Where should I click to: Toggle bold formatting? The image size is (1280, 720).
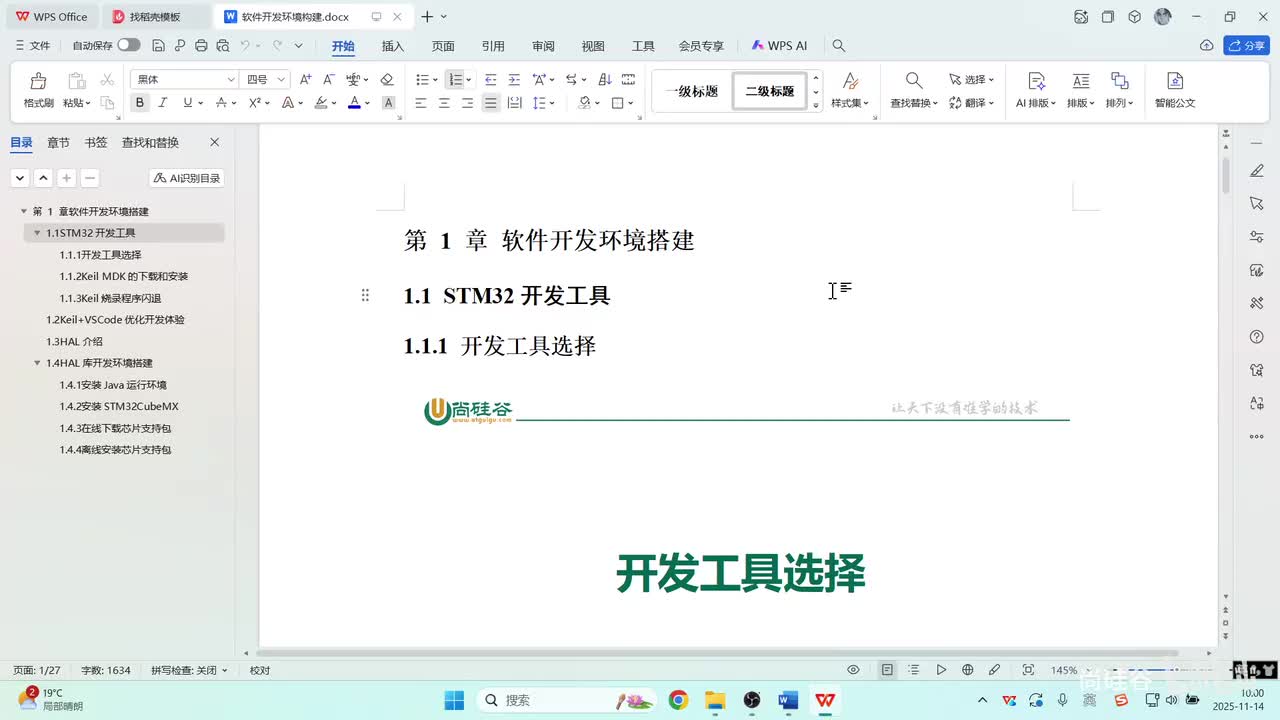click(x=139, y=103)
